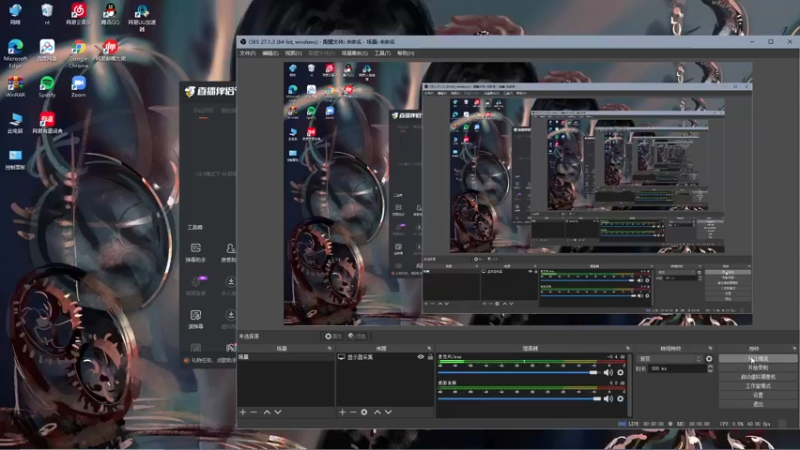Add a new scene with the plus icon
The width and height of the screenshot is (800, 450).
(243, 412)
